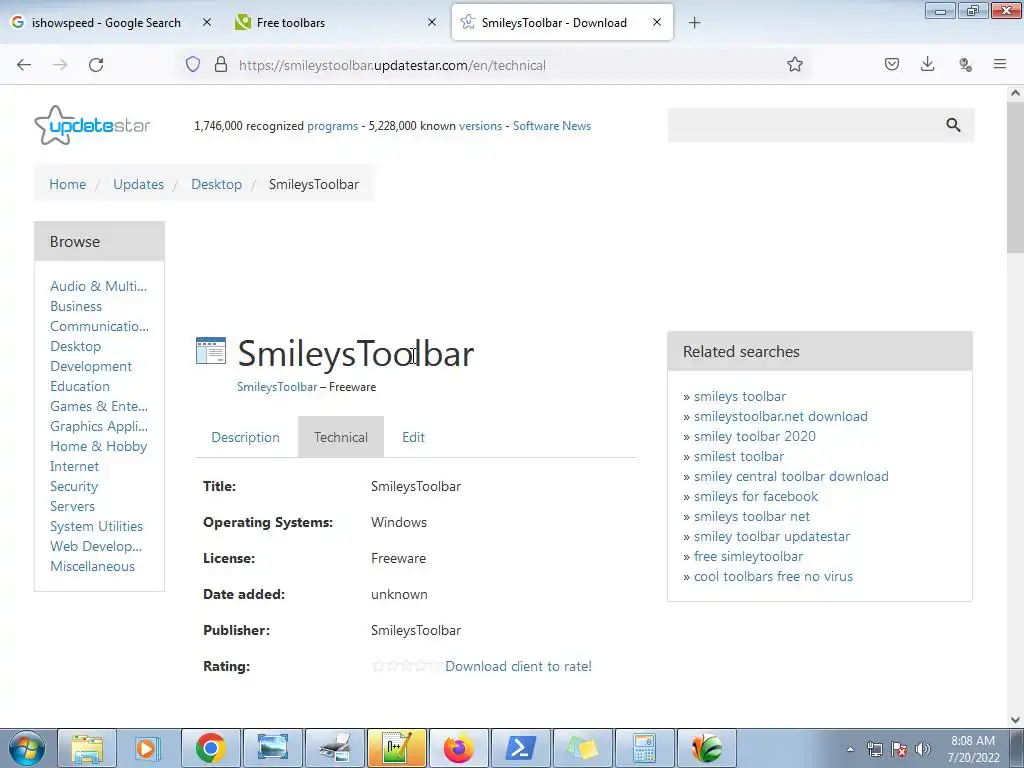Open the Firefox downloads panel
Viewport: 1024px width, 768px height.
927,65
